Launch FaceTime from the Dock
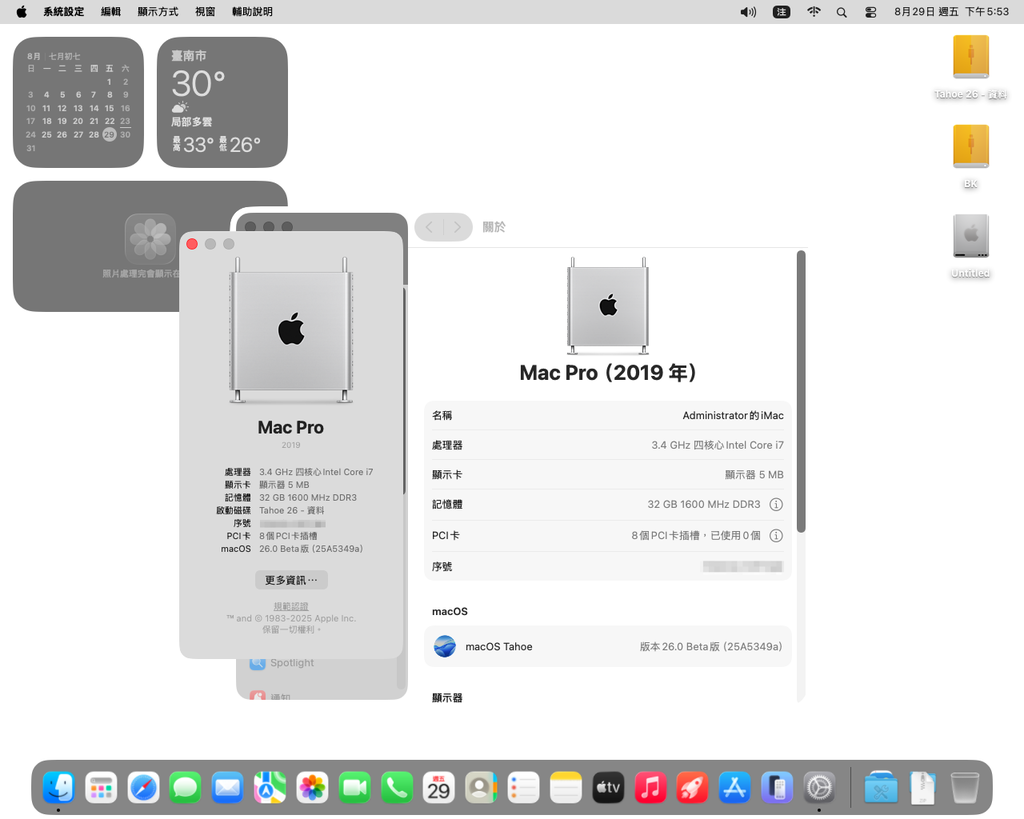 (x=355, y=787)
